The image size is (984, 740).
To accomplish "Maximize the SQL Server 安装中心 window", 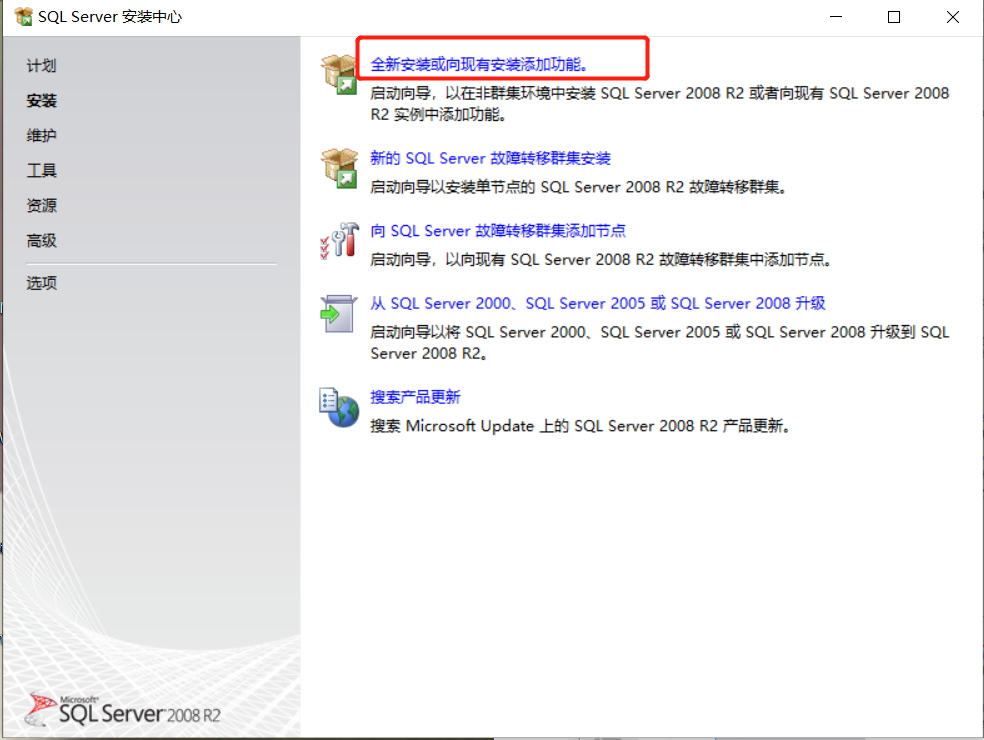I will (x=894, y=17).
